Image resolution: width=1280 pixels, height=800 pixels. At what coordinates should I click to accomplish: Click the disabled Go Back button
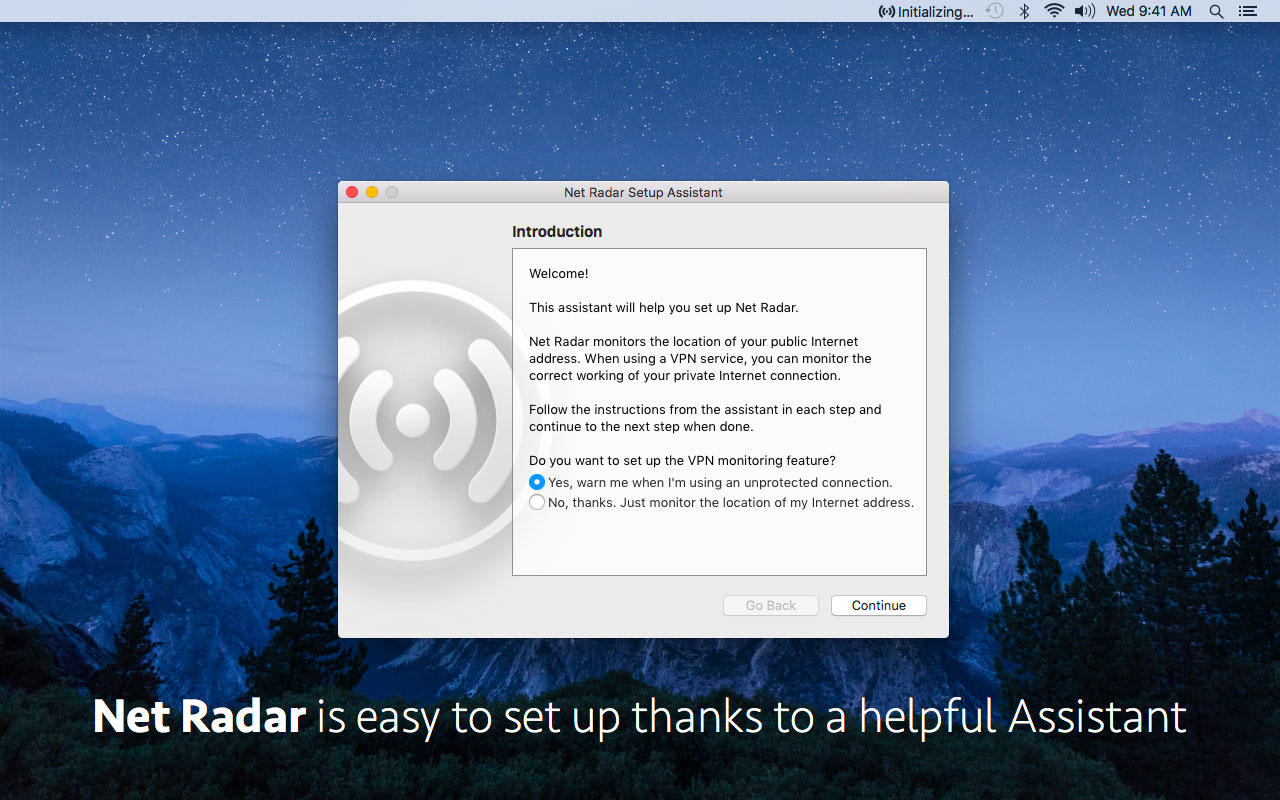(x=771, y=605)
